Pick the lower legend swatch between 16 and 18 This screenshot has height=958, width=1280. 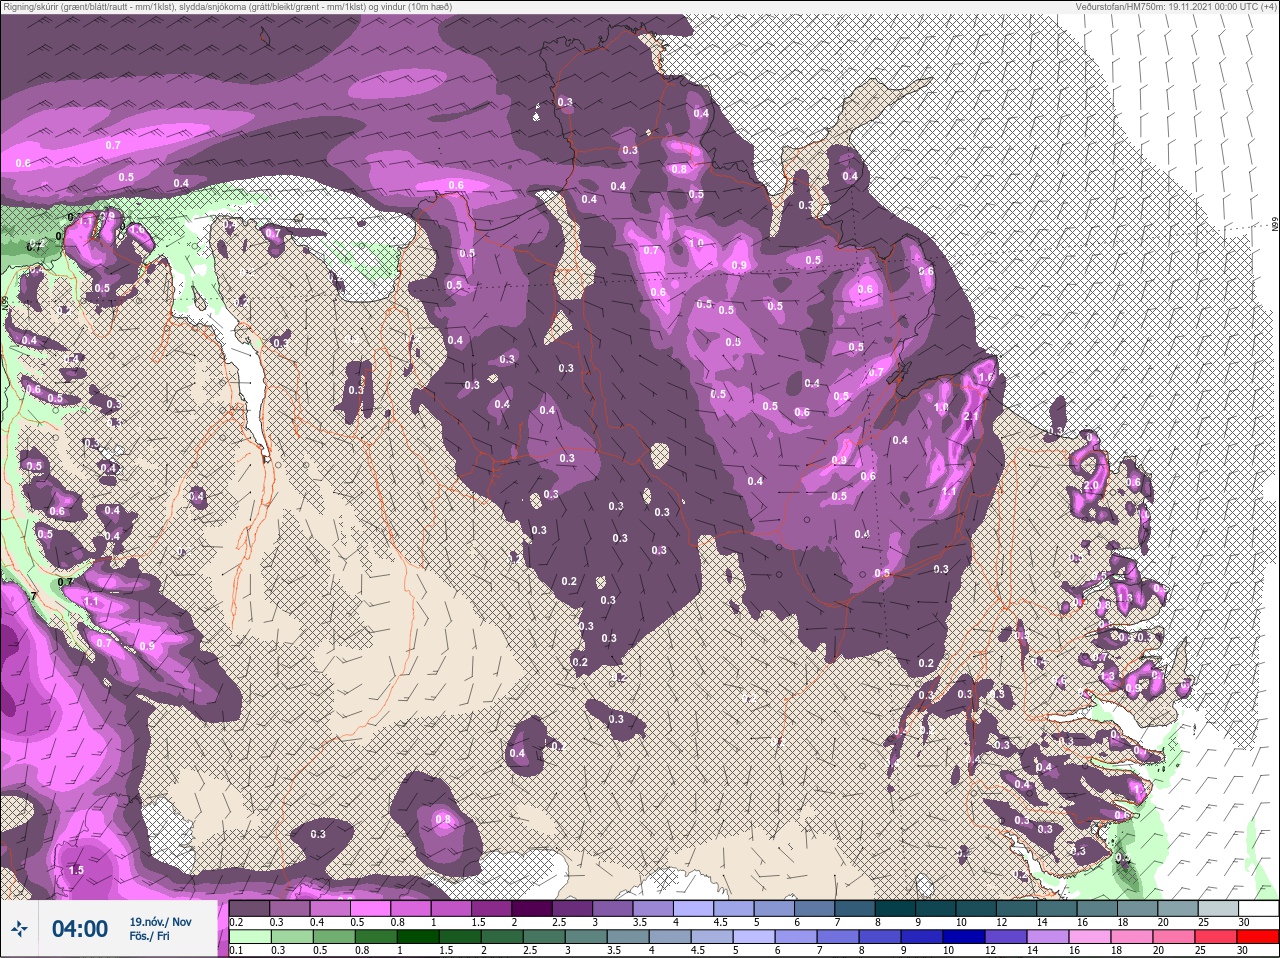1089,936
